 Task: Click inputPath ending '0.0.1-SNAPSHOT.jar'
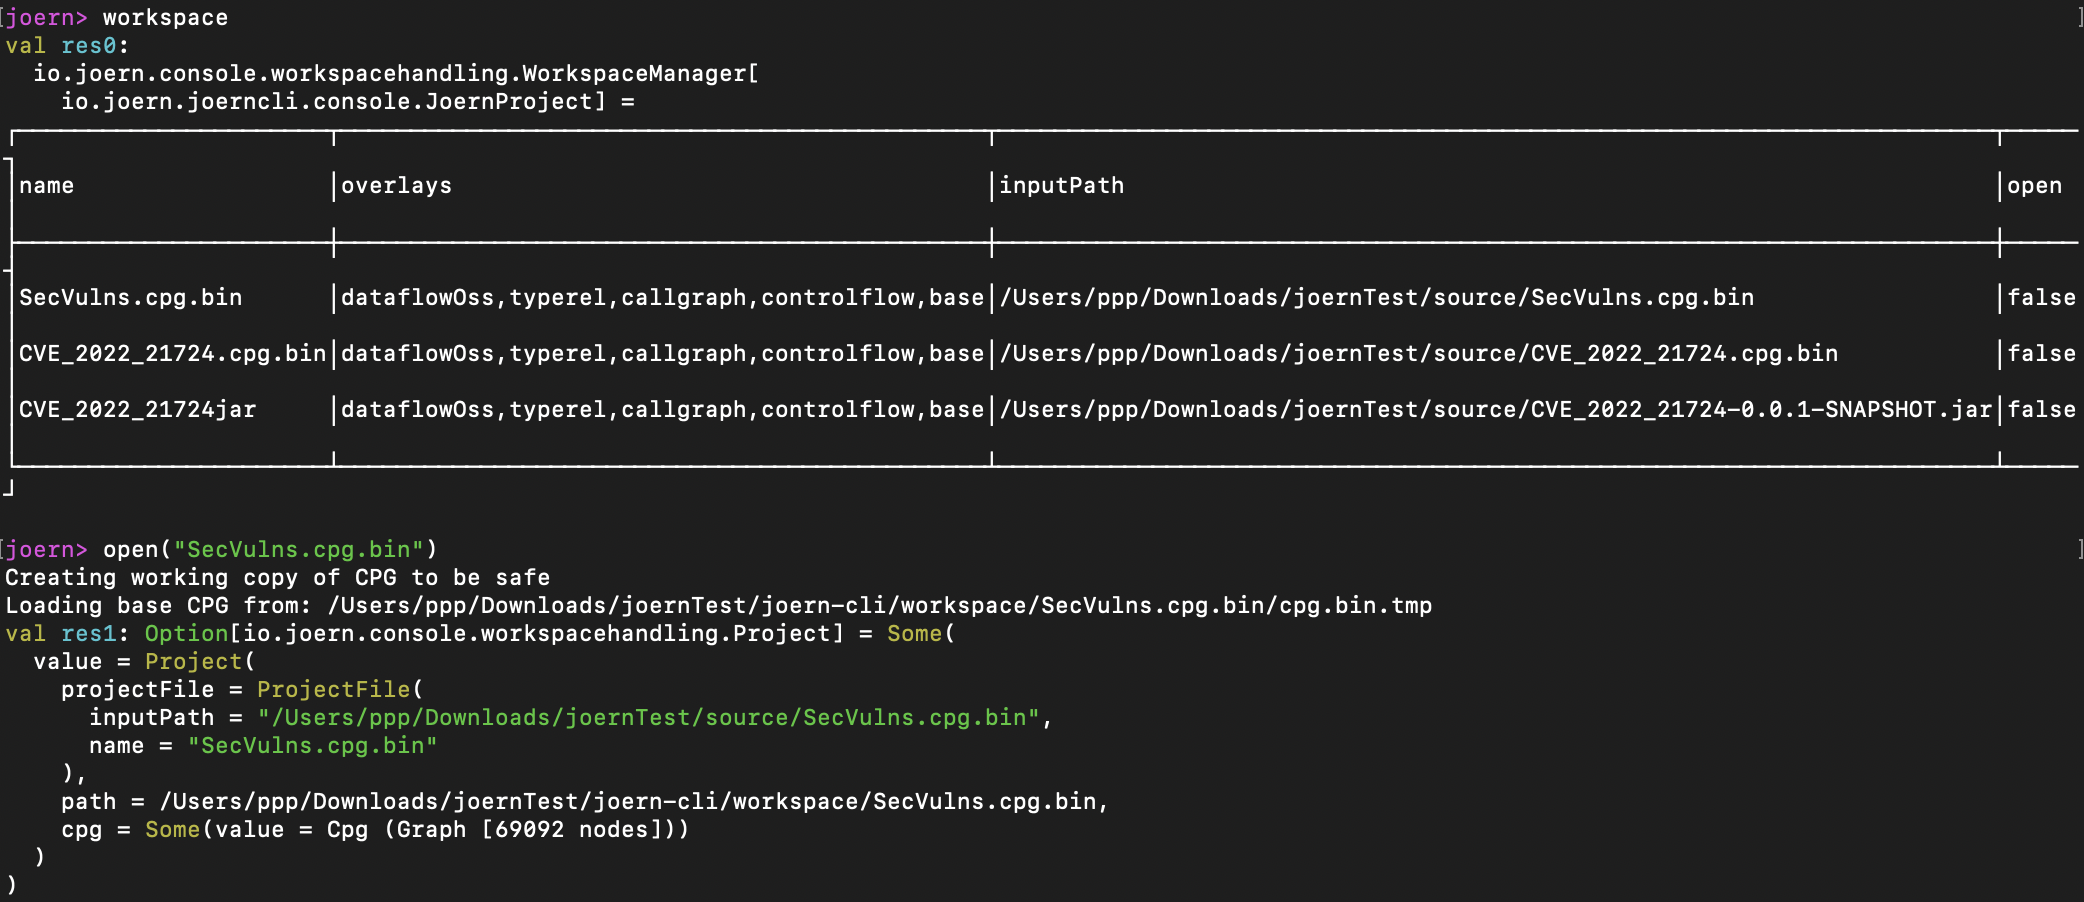coord(1495,410)
